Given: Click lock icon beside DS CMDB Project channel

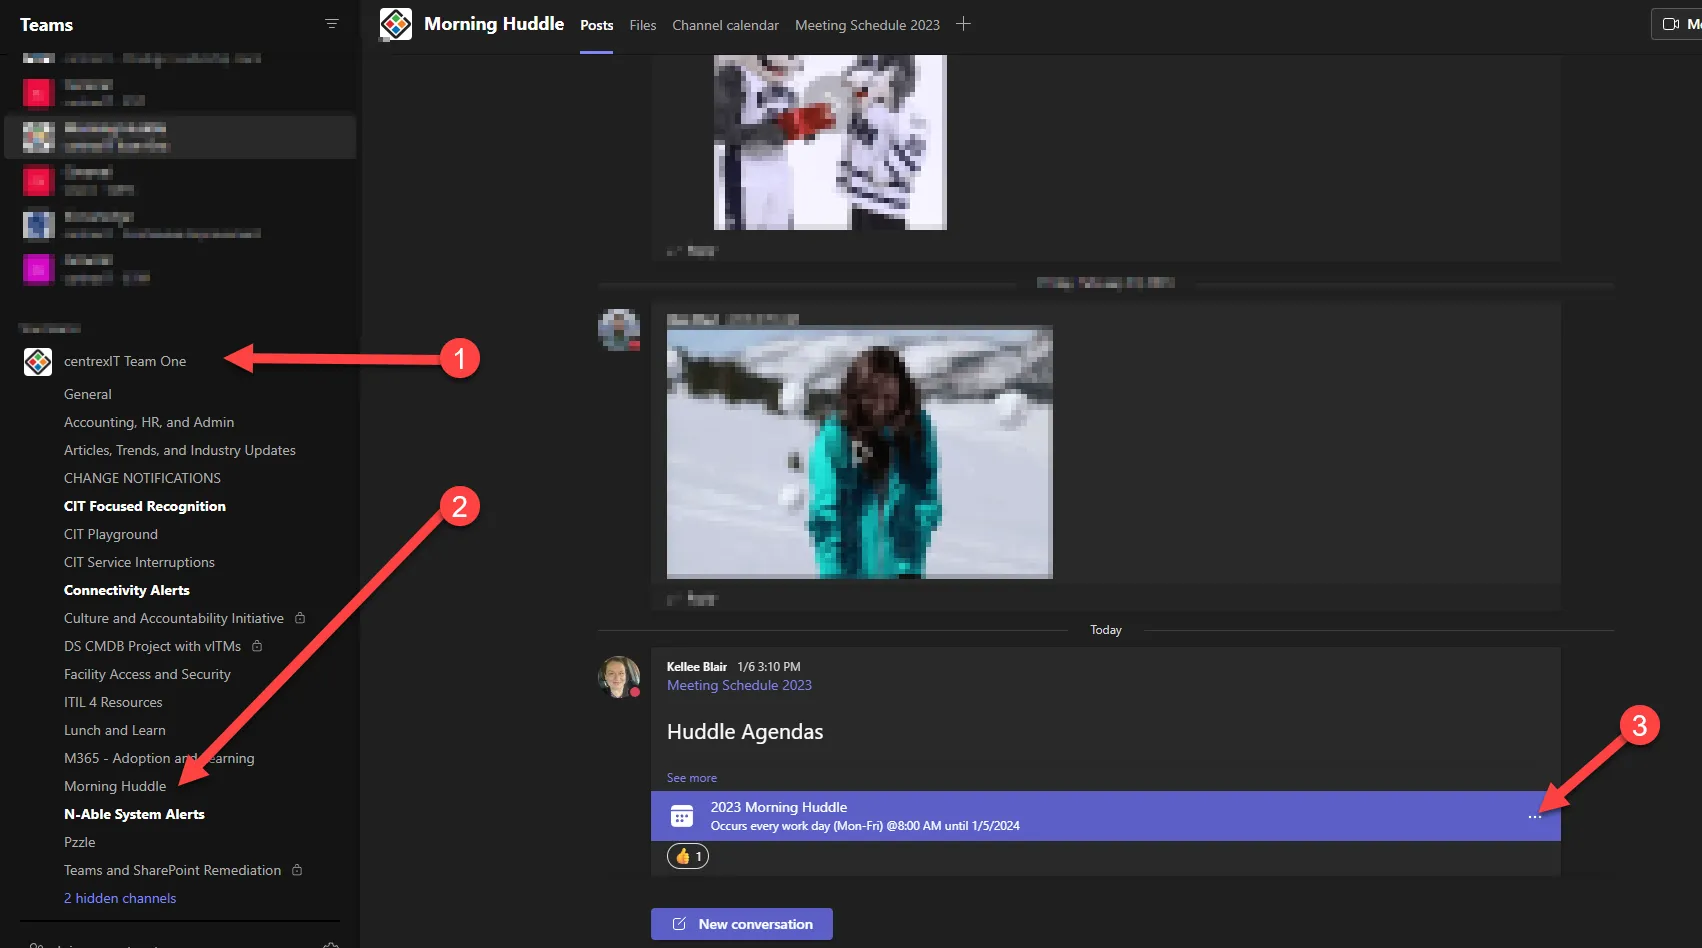Looking at the screenshot, I should click(257, 646).
